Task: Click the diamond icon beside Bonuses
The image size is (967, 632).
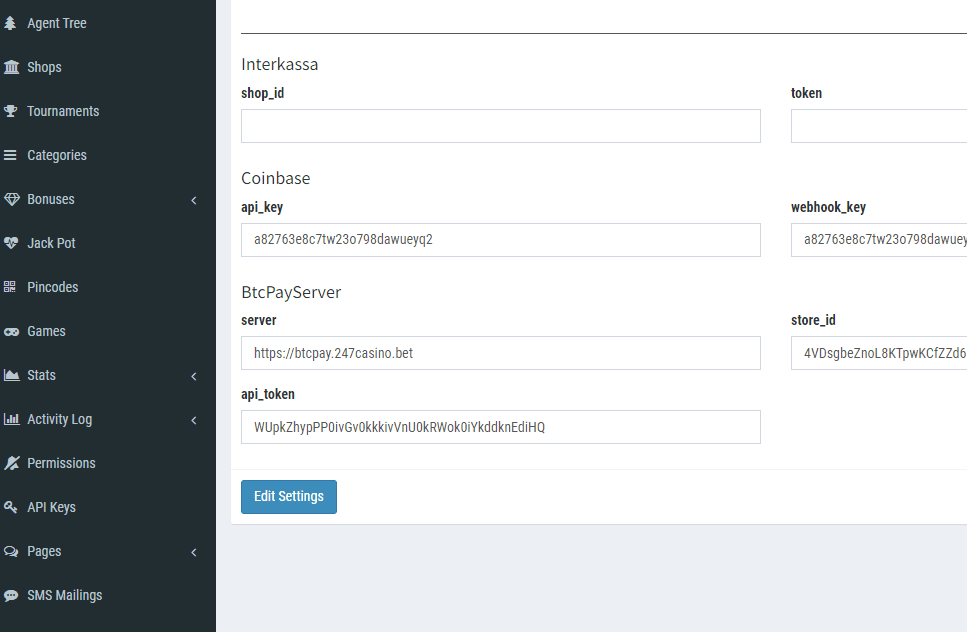Action: pyautogui.click(x=11, y=199)
